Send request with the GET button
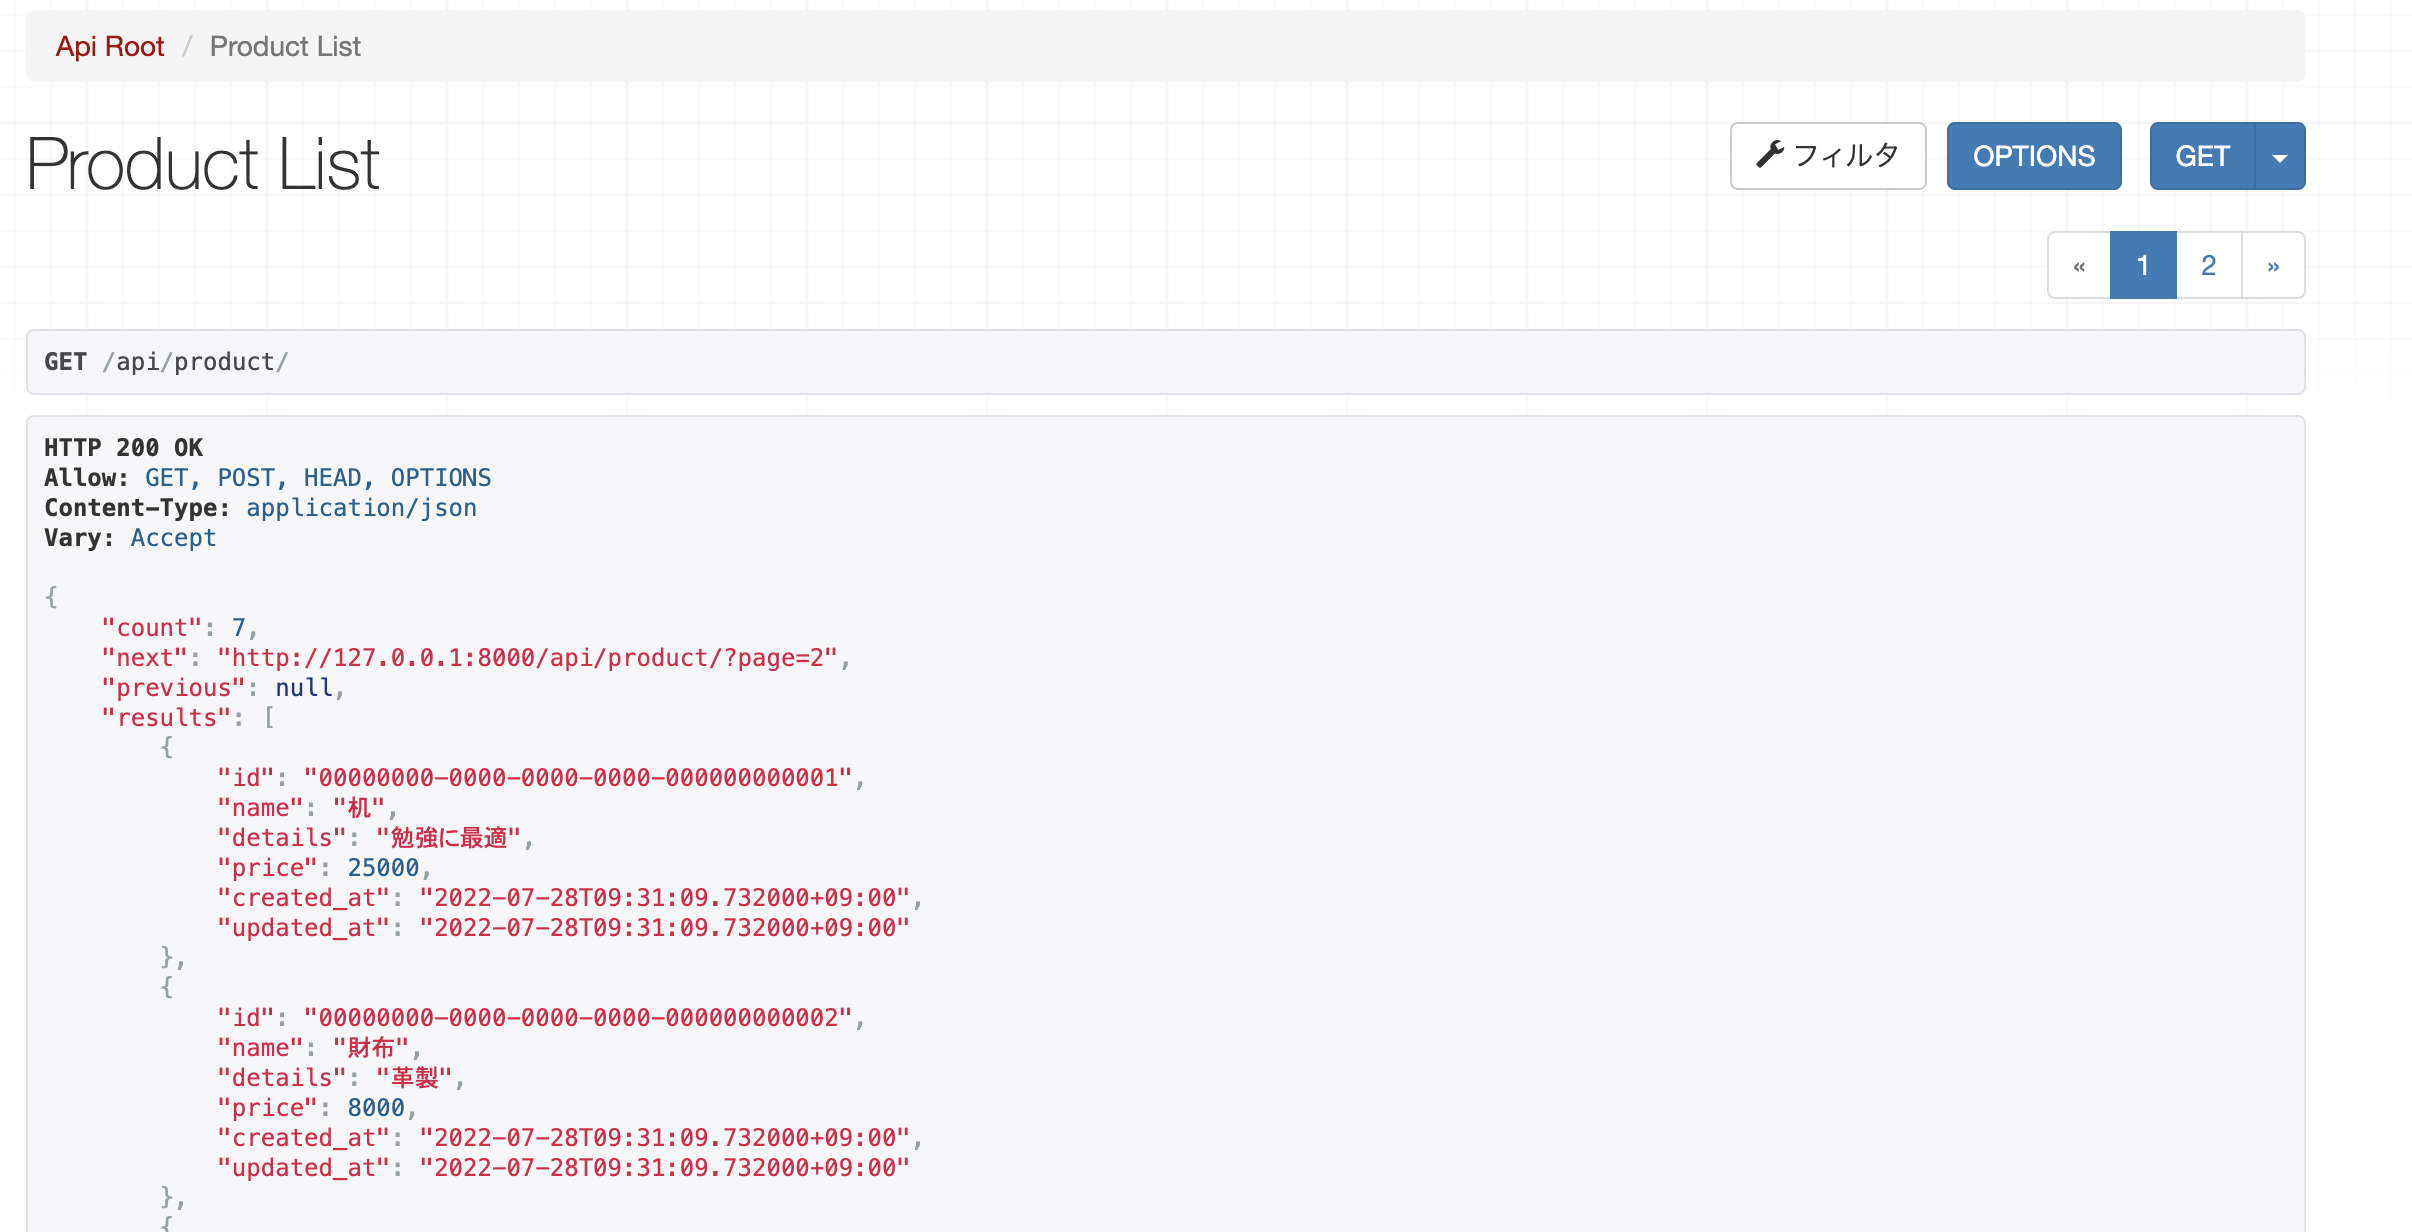 [x=2202, y=156]
